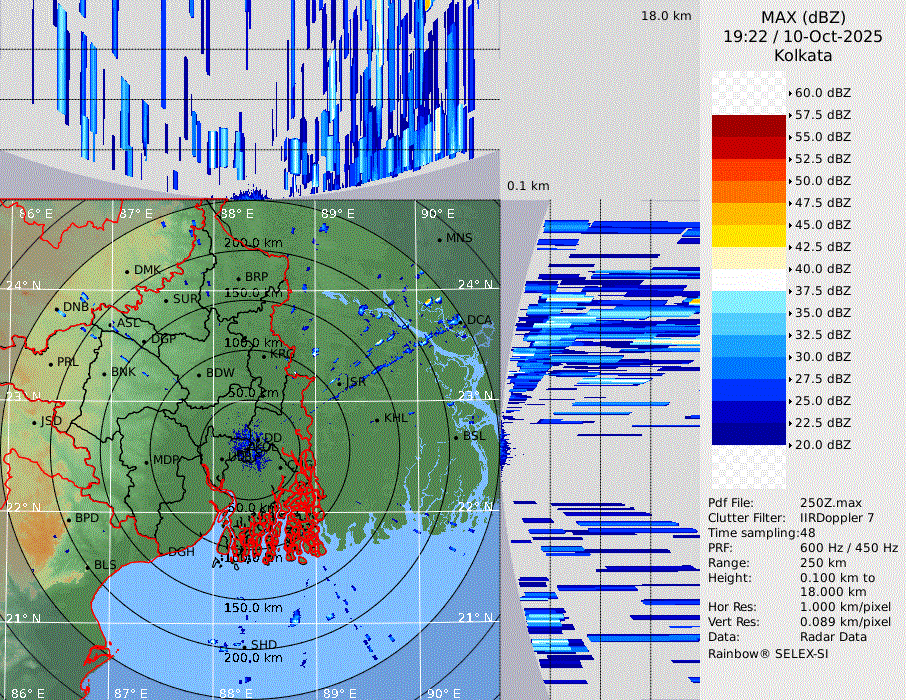The width and height of the screenshot is (906, 700).
Task: Click the KHL station dot
Action: click(377, 419)
